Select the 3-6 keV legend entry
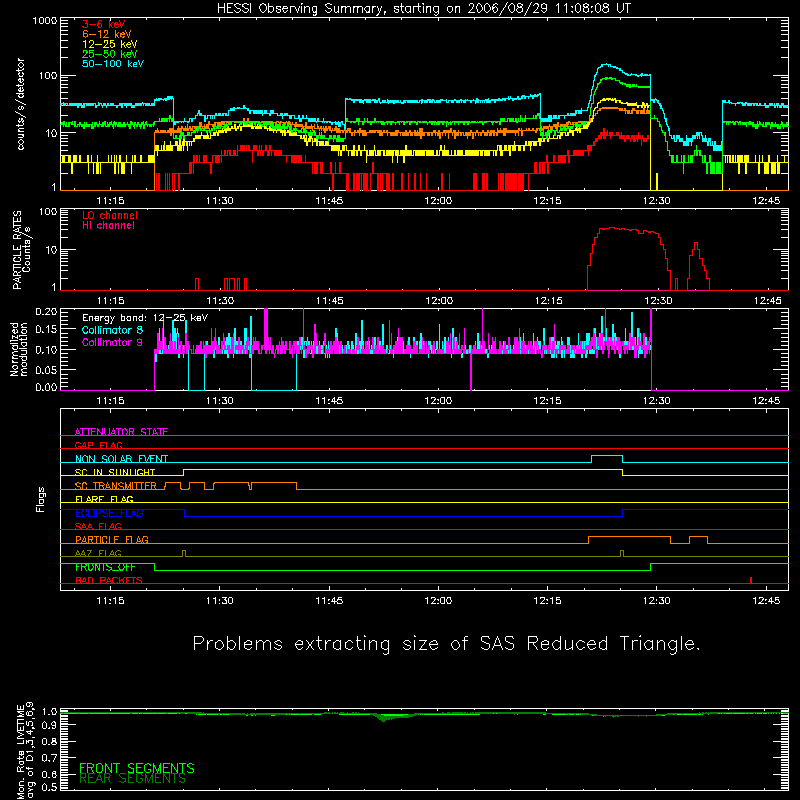 pyautogui.click(x=103, y=24)
